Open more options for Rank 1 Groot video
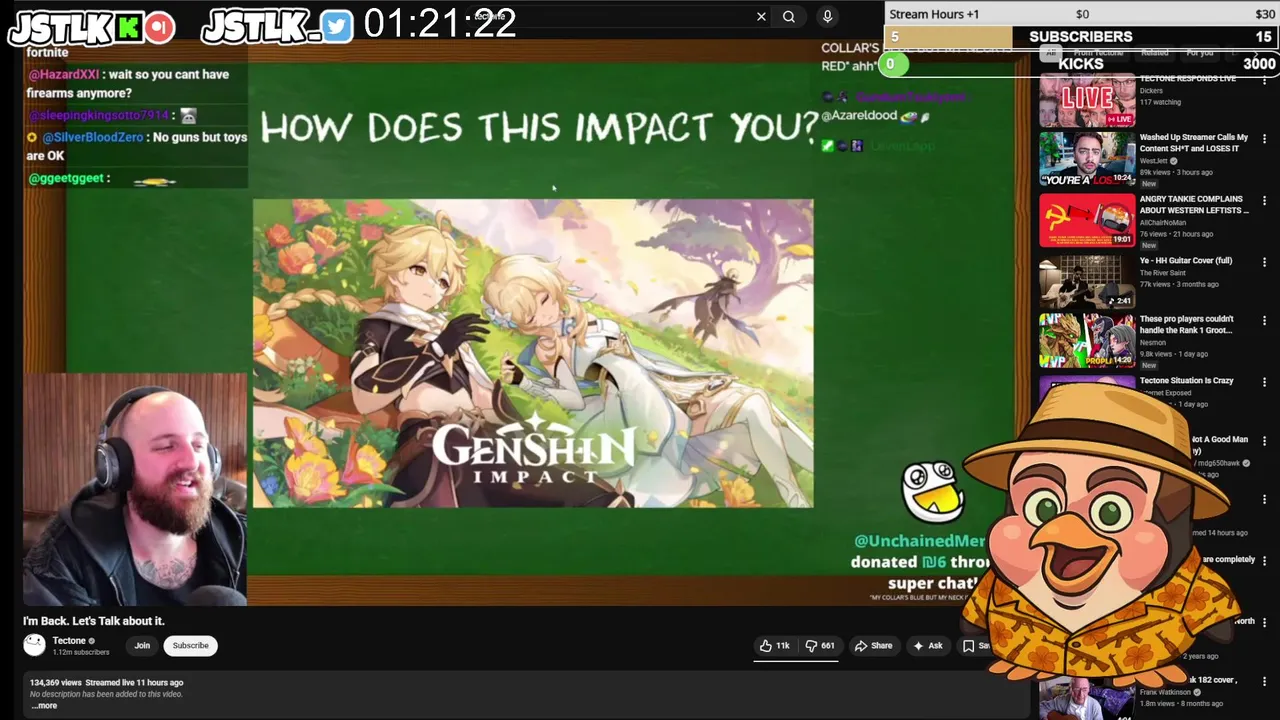Screen dimensions: 1280x720 tap(1264, 321)
